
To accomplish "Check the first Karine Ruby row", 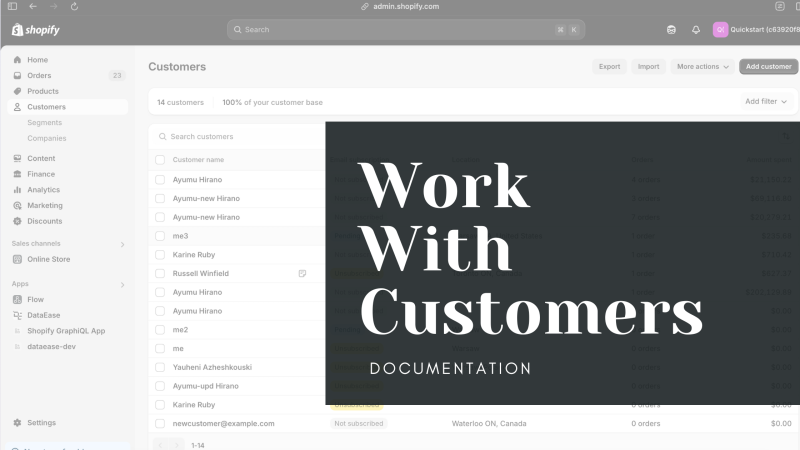I will 160,255.
